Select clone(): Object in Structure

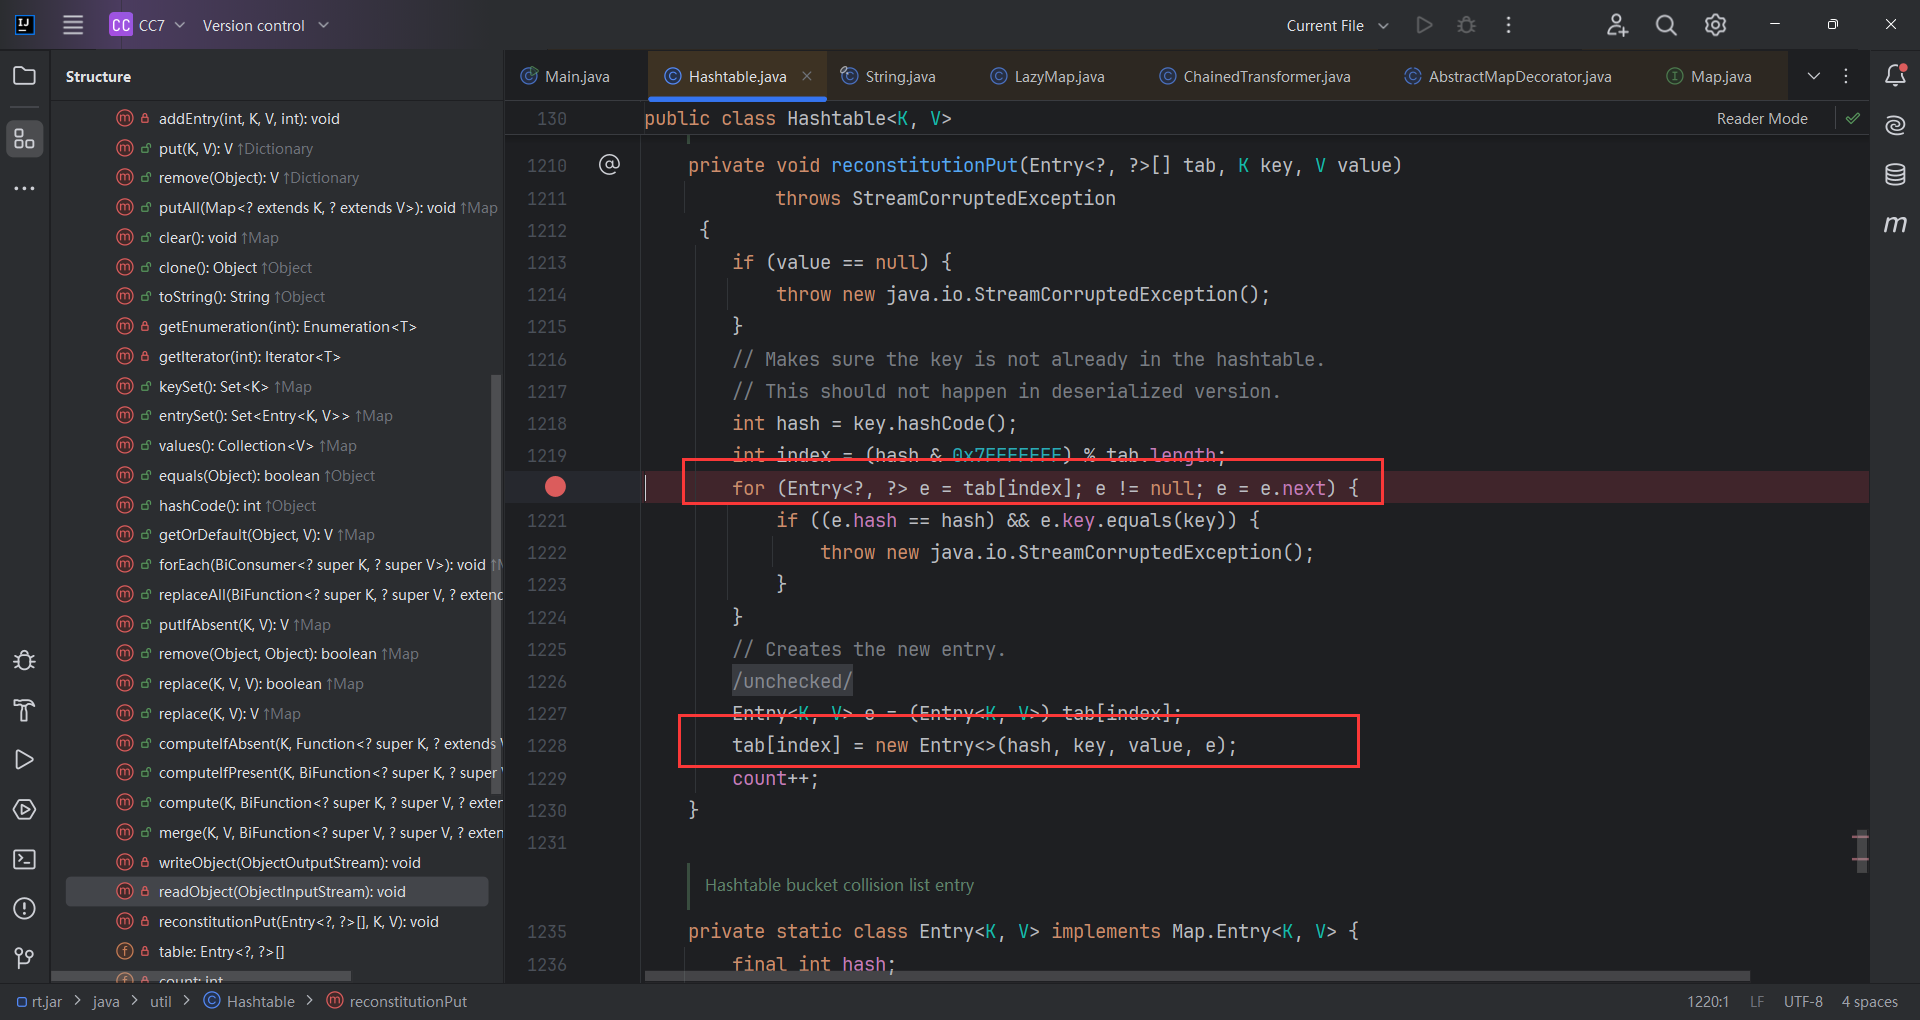tap(277, 267)
